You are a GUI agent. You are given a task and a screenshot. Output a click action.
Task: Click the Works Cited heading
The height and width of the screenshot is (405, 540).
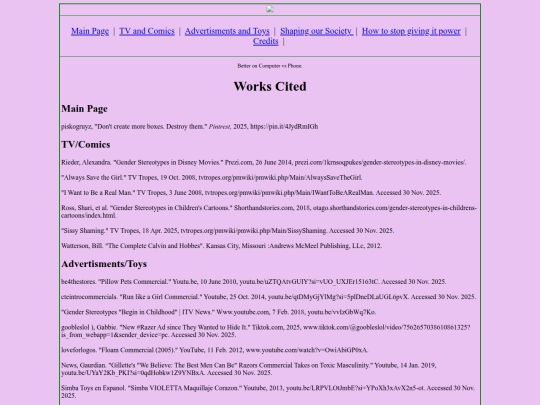click(x=270, y=86)
